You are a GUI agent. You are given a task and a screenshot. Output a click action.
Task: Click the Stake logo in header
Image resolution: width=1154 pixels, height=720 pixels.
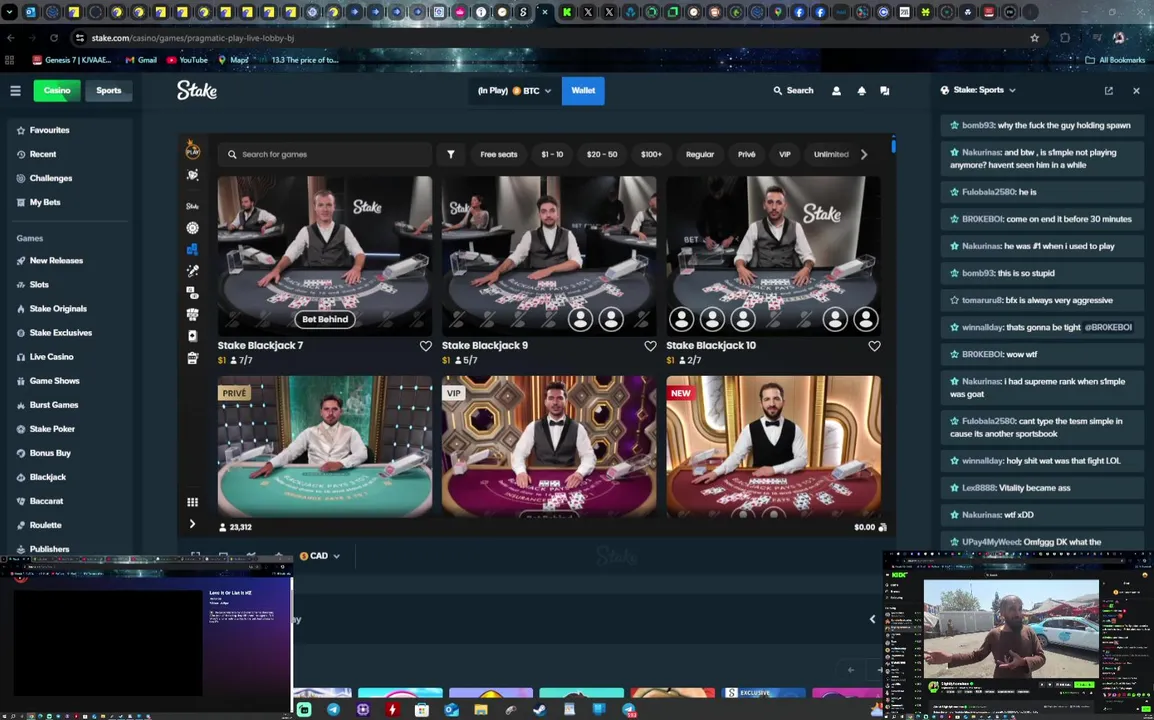[x=197, y=90]
